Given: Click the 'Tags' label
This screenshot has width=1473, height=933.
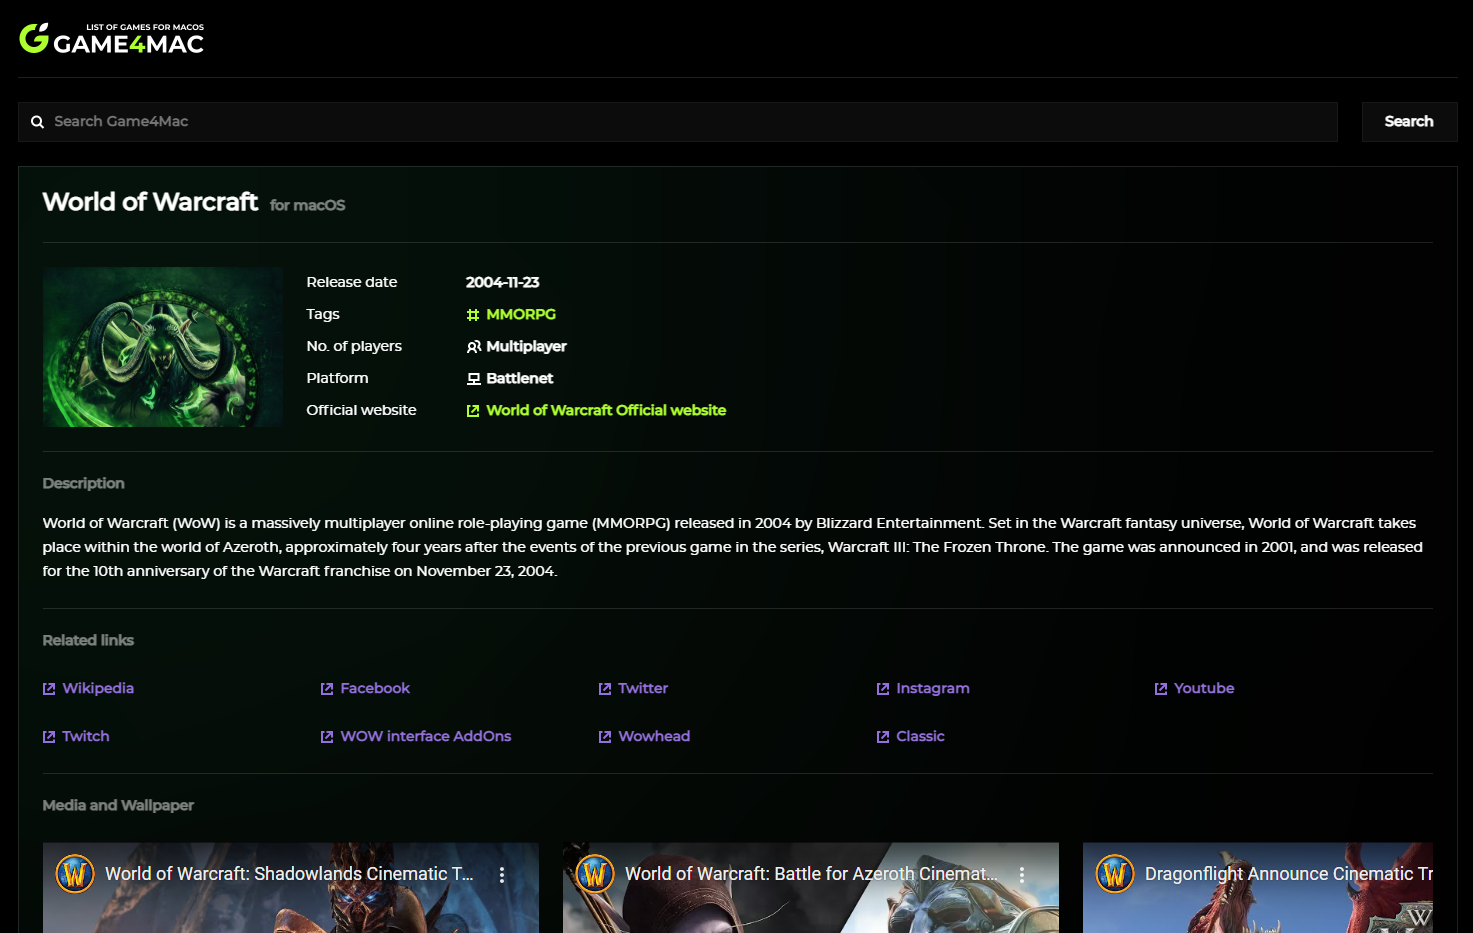Looking at the screenshot, I should [323, 314].
